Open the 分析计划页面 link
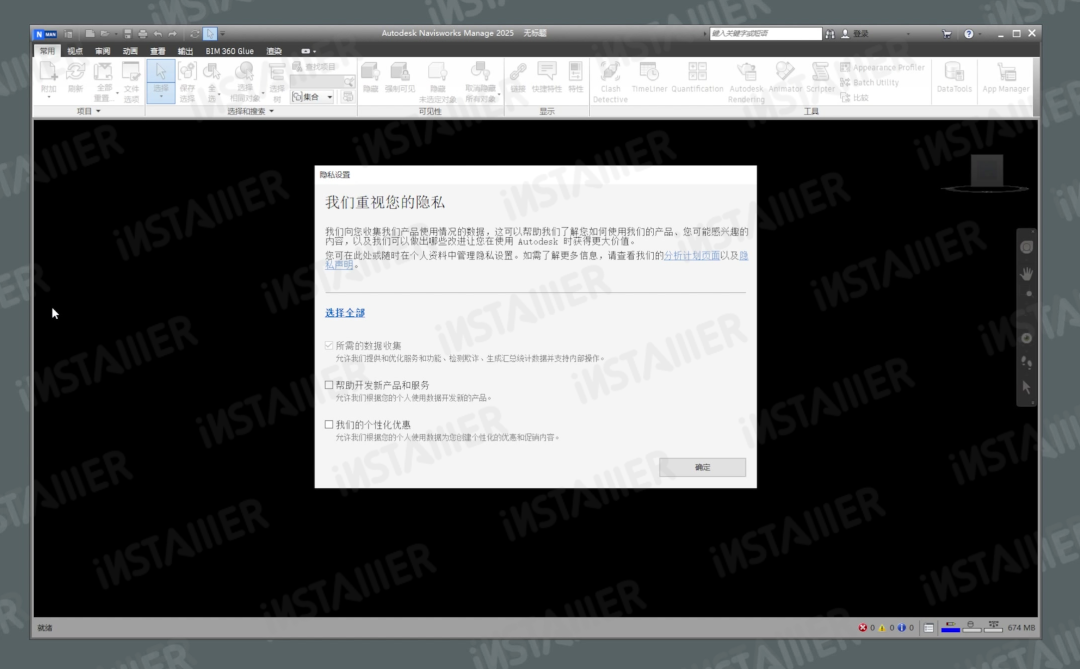The image size is (1080, 669). tap(692, 256)
